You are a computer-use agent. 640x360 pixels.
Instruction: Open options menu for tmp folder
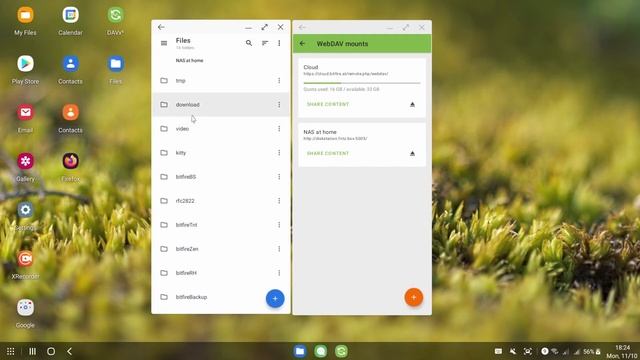coord(279,80)
